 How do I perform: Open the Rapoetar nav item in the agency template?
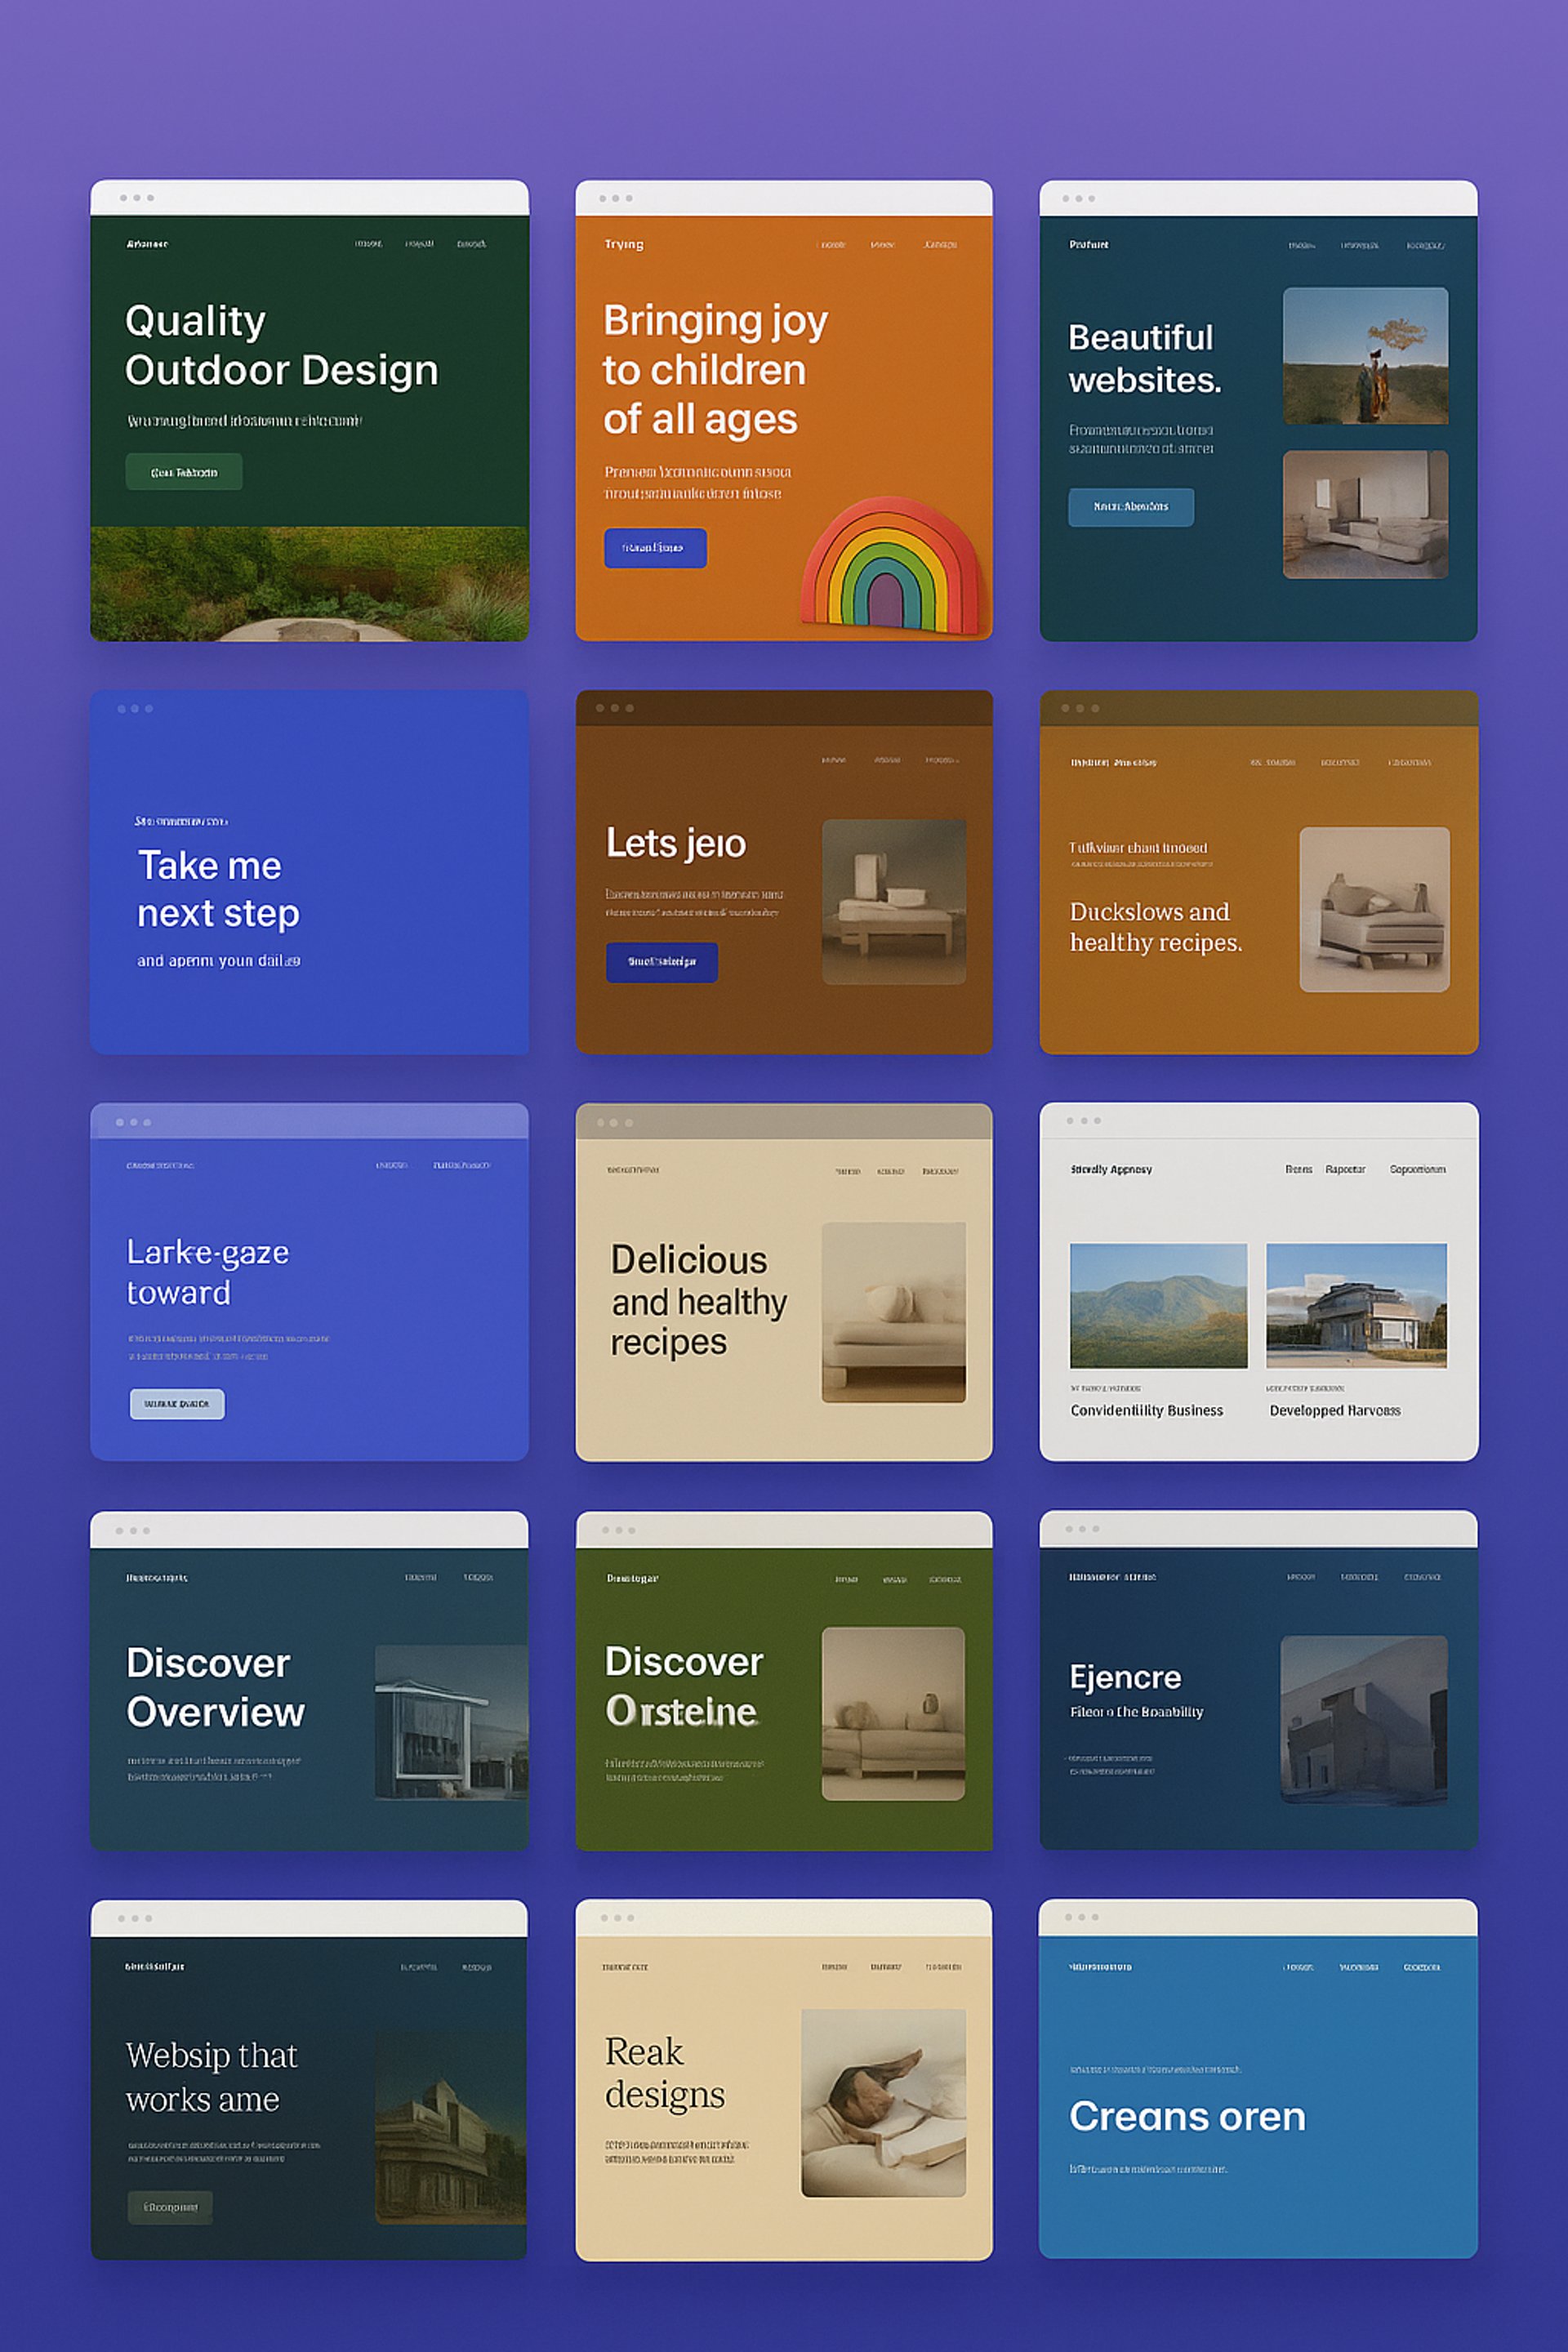[1345, 1169]
